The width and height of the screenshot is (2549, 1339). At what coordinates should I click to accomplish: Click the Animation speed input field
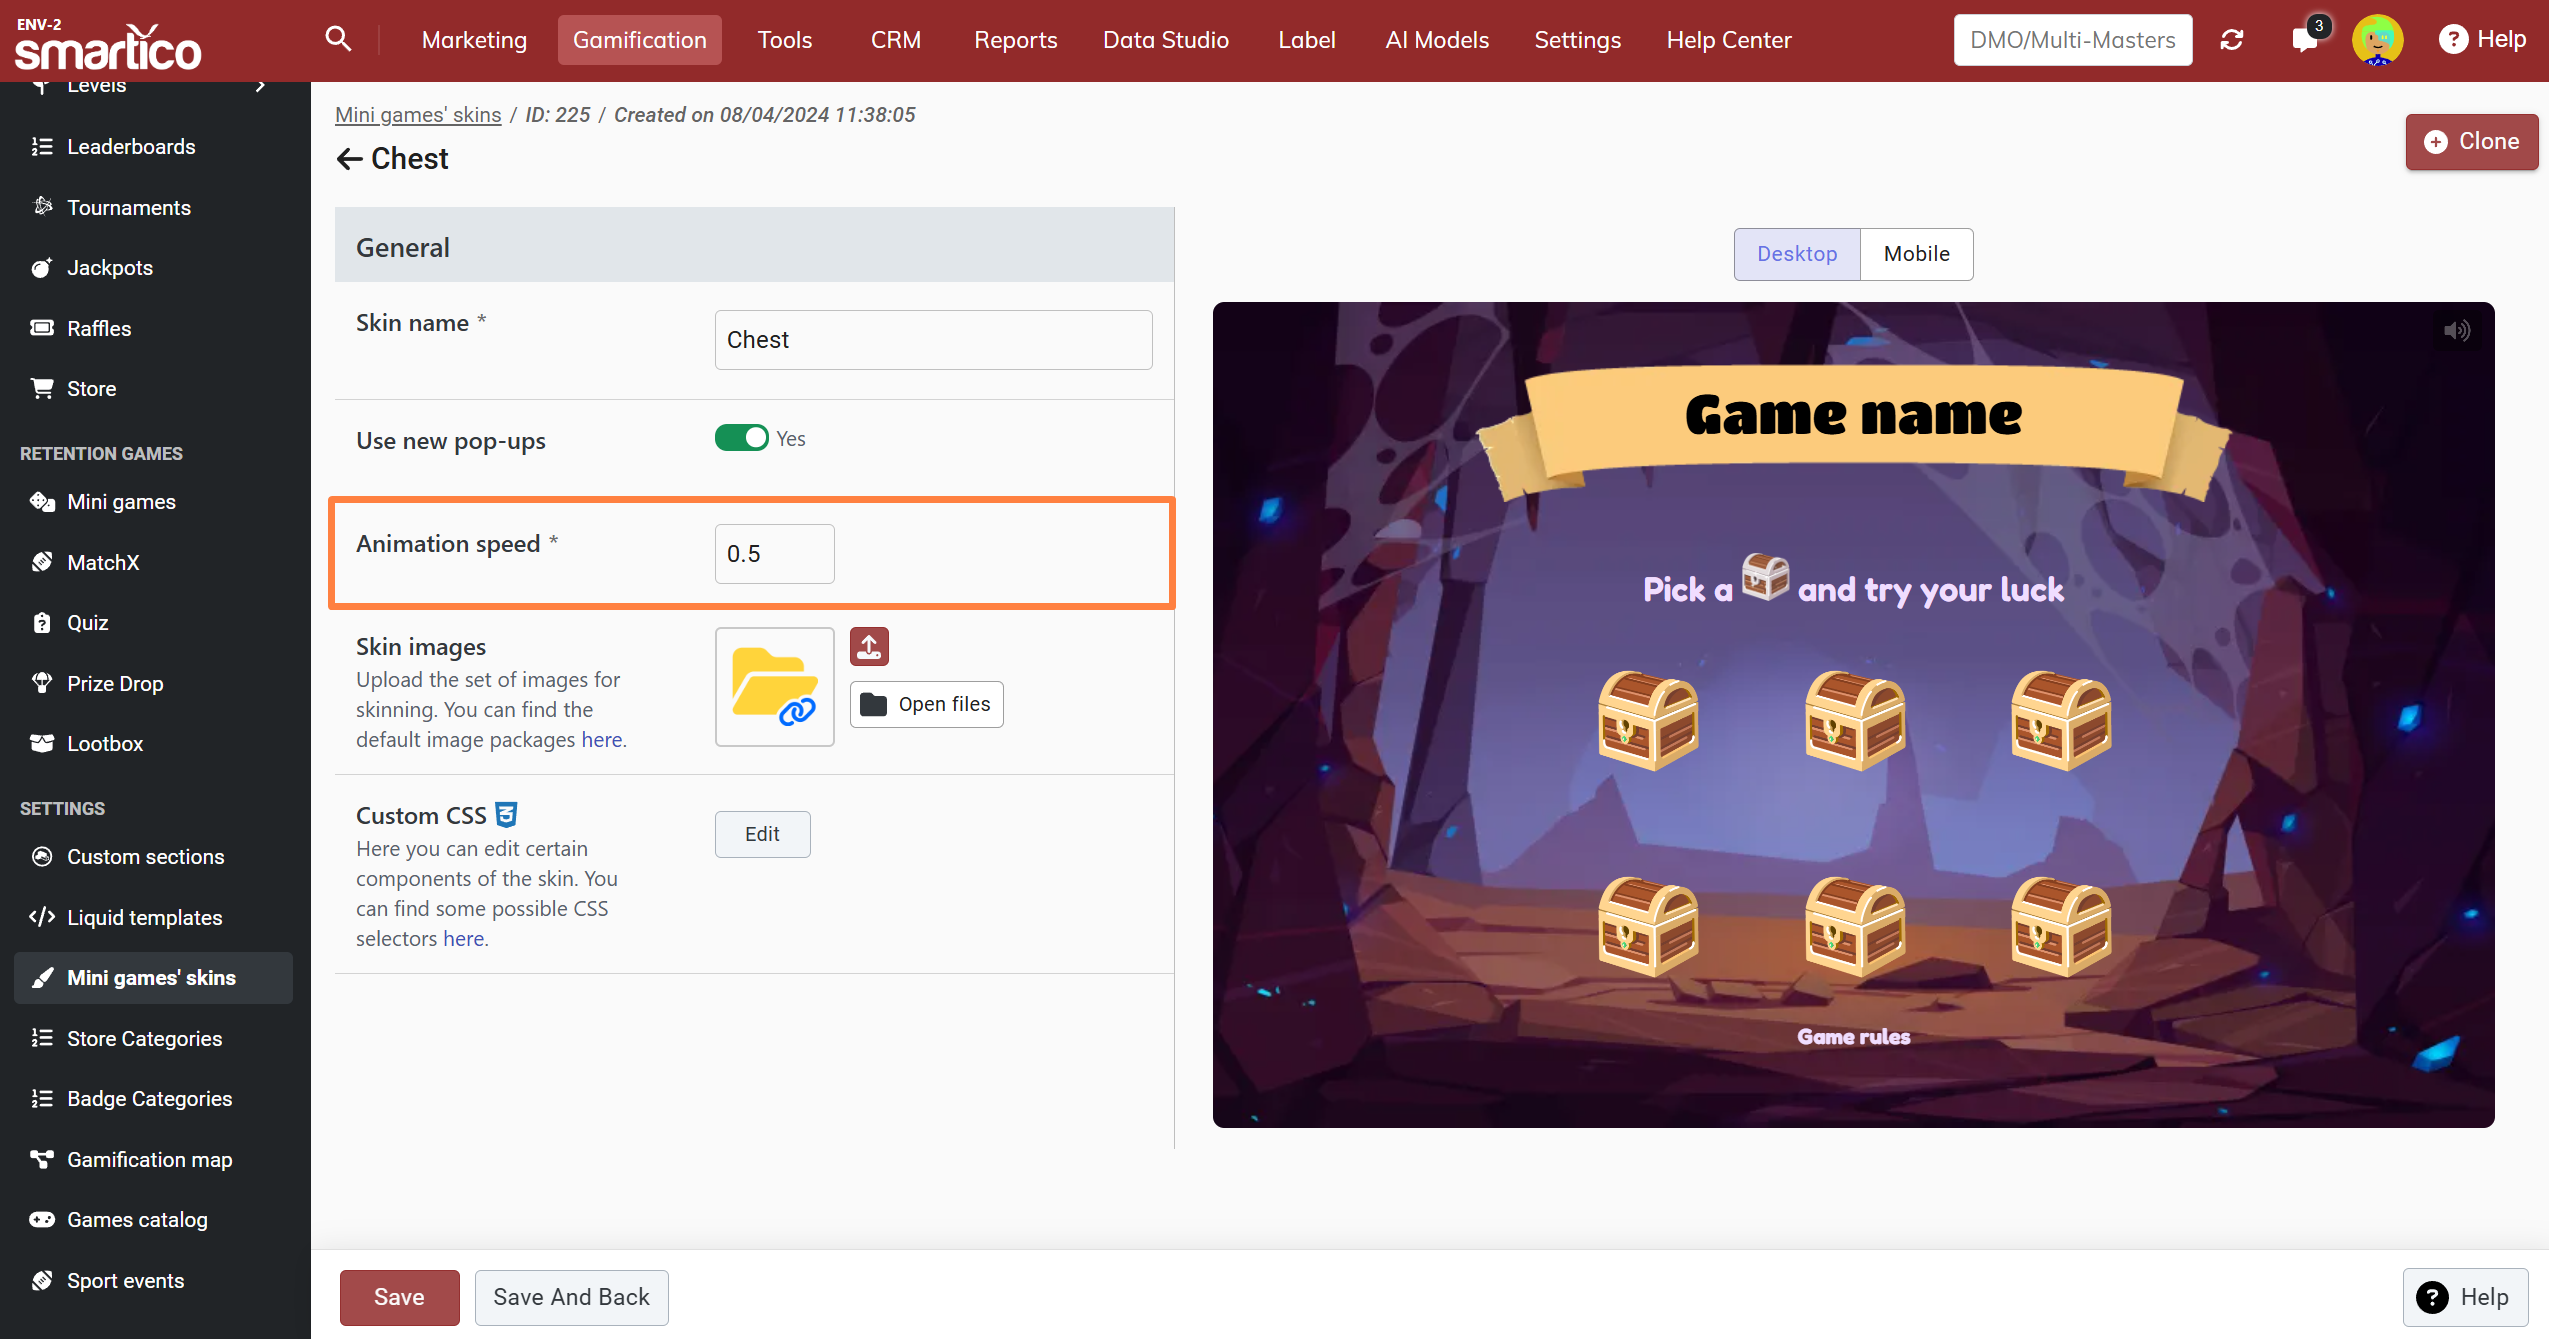[774, 554]
